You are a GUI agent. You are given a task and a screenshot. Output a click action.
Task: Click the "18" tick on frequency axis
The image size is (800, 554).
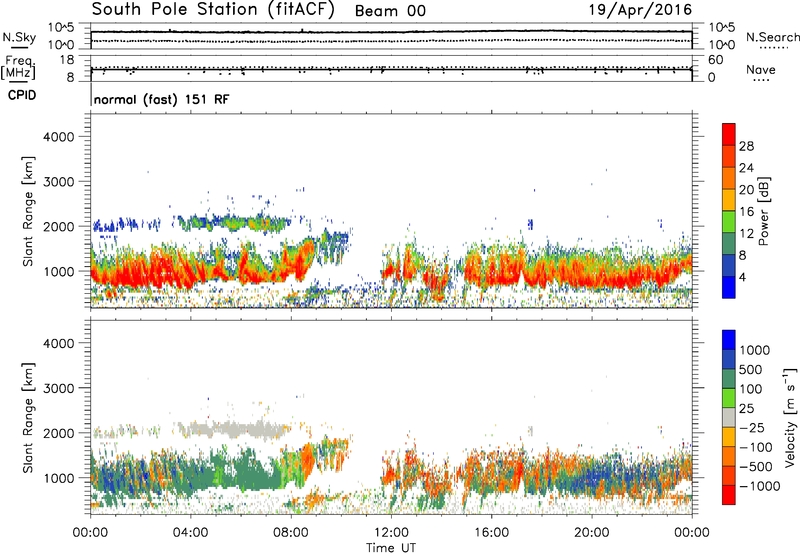click(67, 60)
